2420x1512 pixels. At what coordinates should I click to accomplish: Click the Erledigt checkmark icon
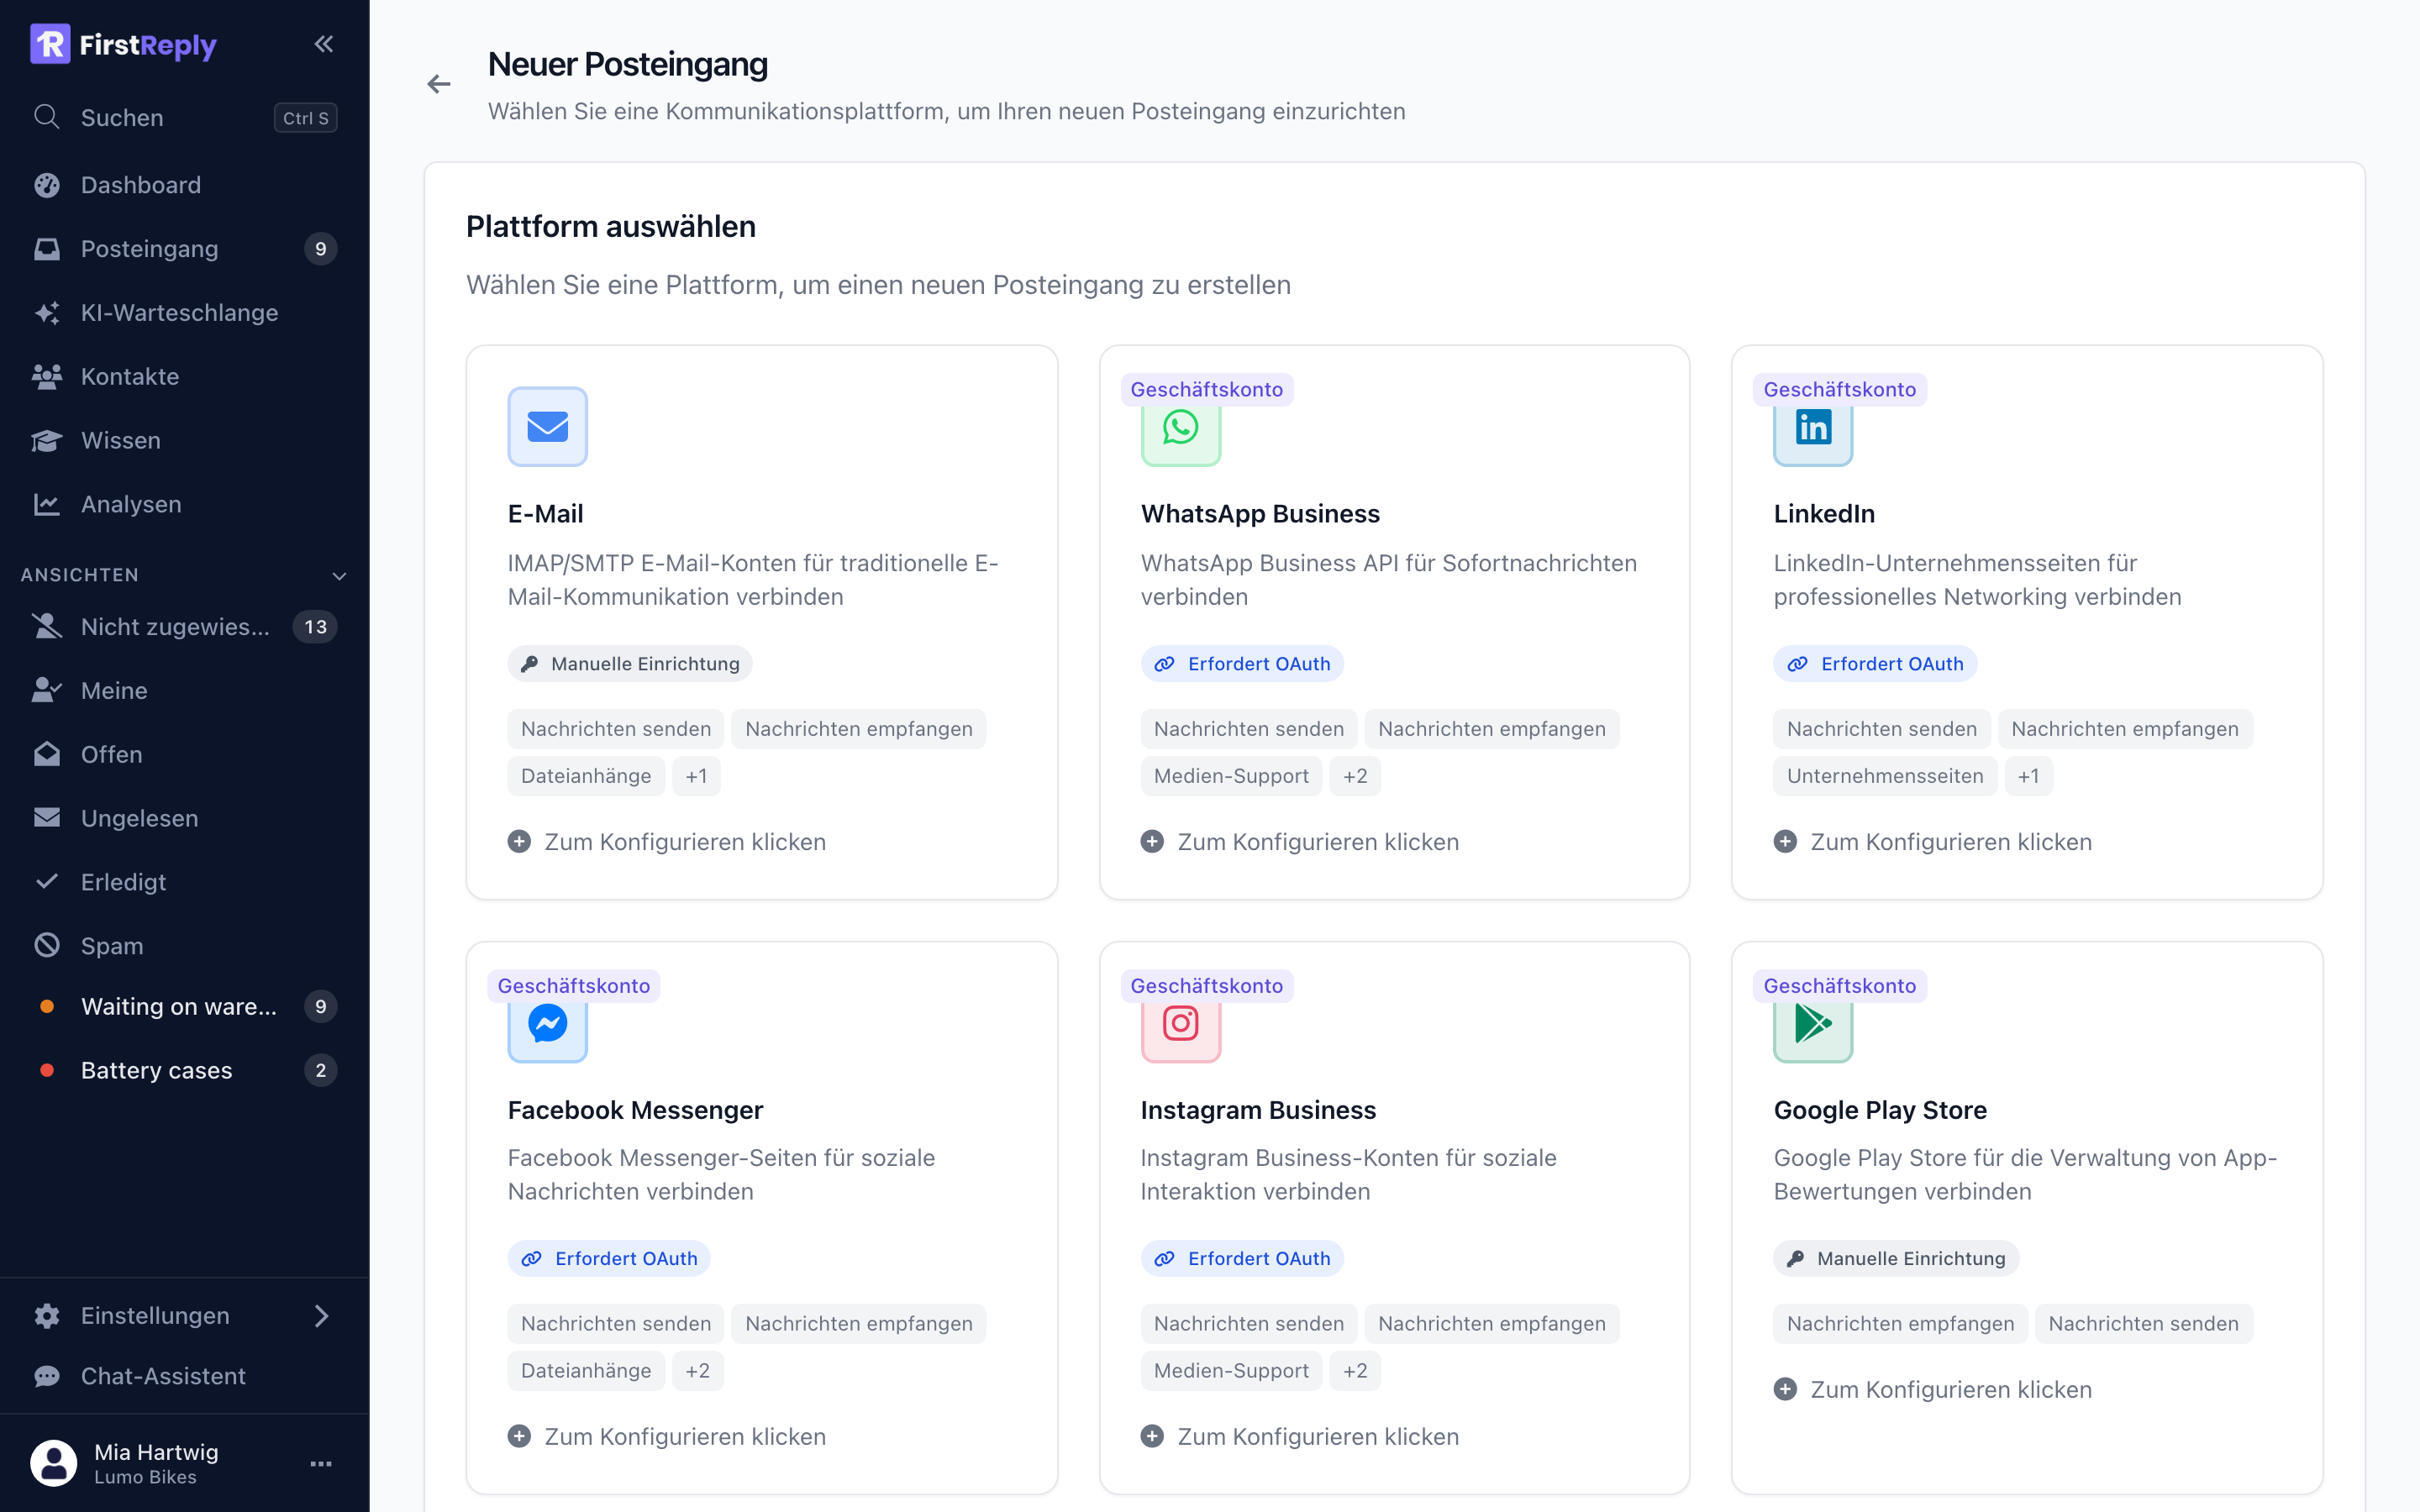(47, 881)
